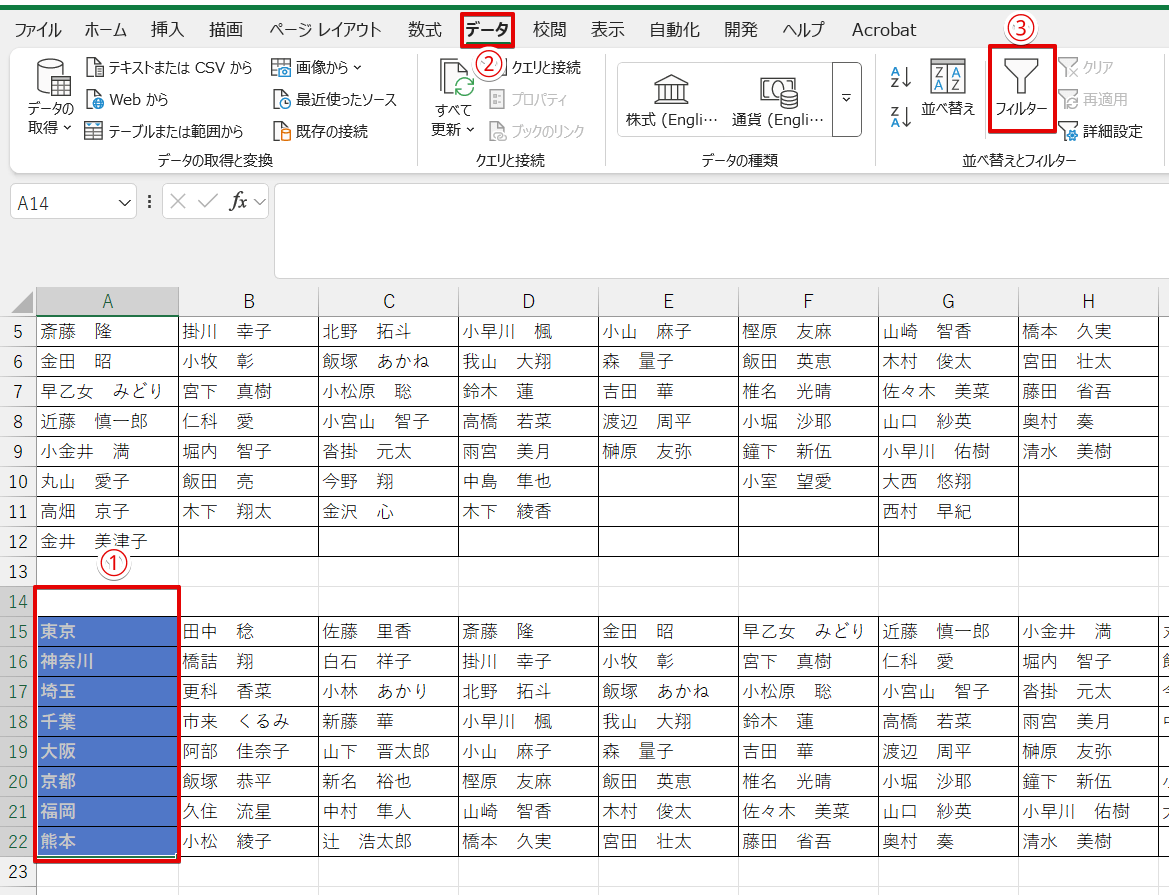This screenshot has height=895, width=1169.
Task: Open the custom Sort (並べ替え) dialog
Action: point(947,88)
